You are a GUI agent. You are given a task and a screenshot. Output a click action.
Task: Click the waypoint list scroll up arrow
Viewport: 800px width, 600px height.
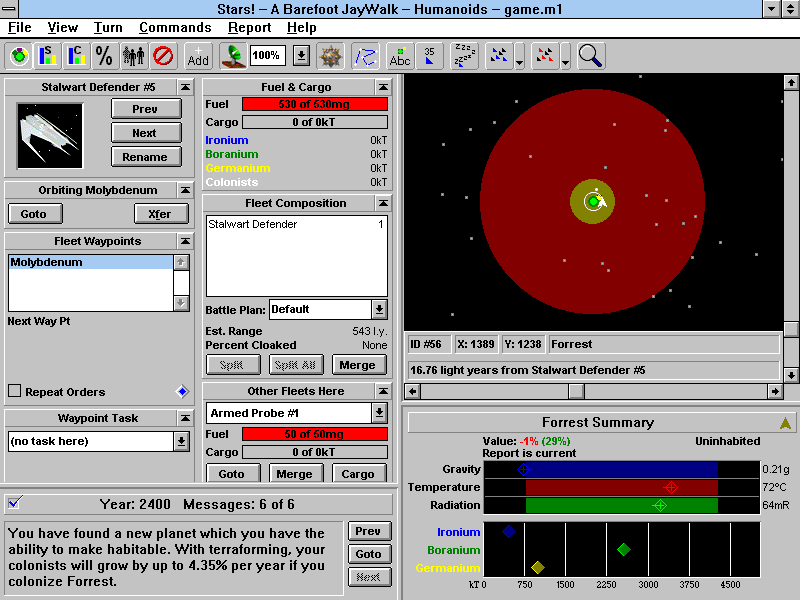[181, 263]
